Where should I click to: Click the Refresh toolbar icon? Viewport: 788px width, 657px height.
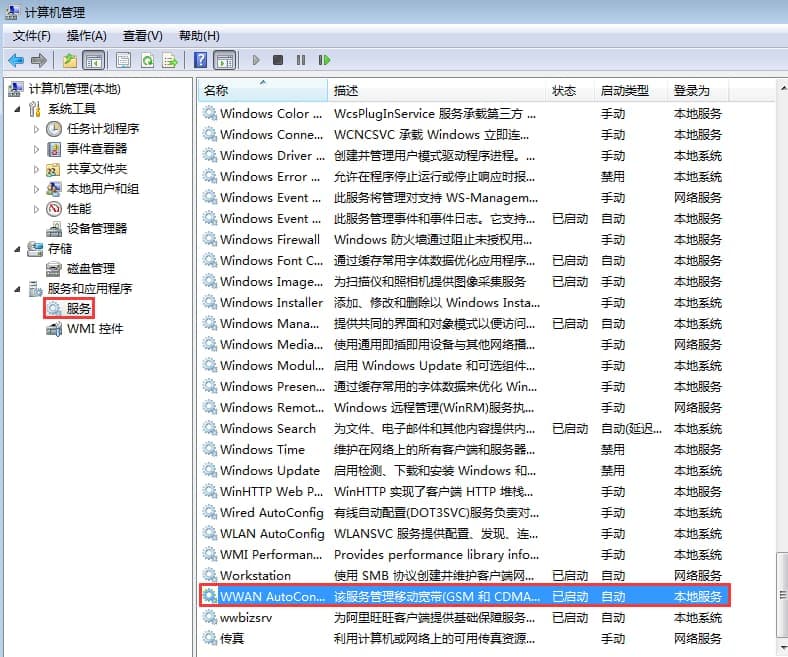click(147, 60)
